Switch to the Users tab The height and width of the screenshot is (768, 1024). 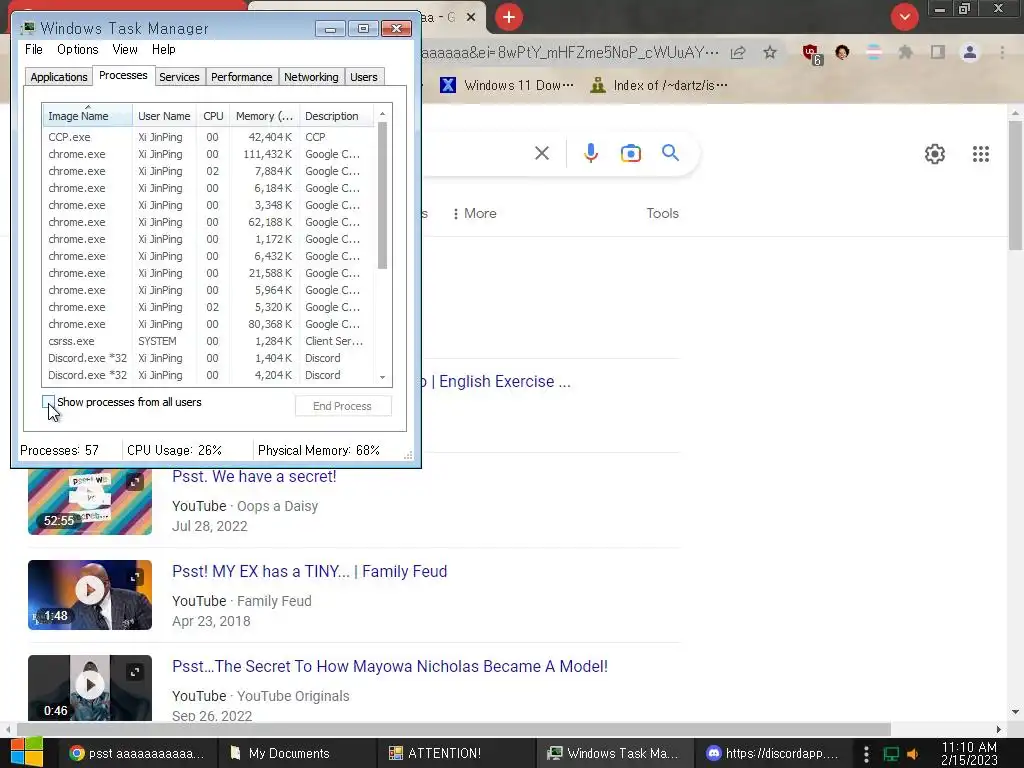(364, 77)
